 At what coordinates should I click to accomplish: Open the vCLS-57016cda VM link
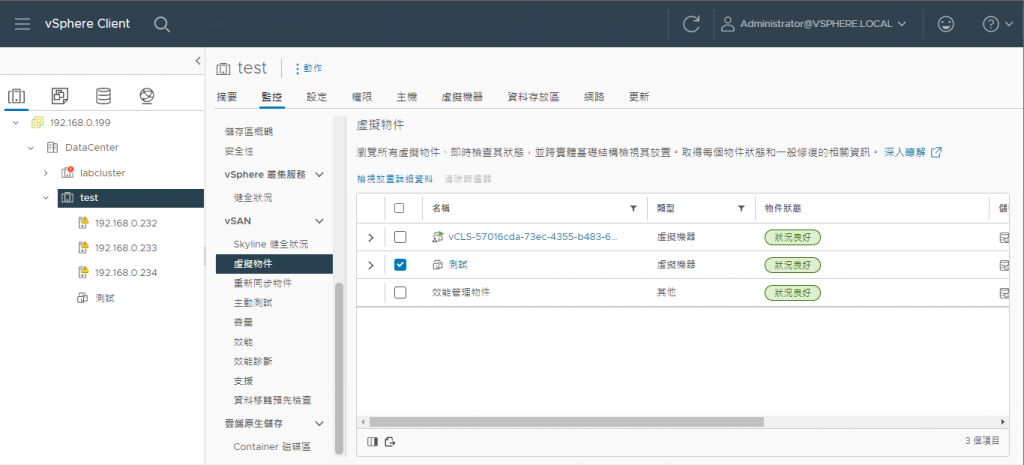coord(533,237)
